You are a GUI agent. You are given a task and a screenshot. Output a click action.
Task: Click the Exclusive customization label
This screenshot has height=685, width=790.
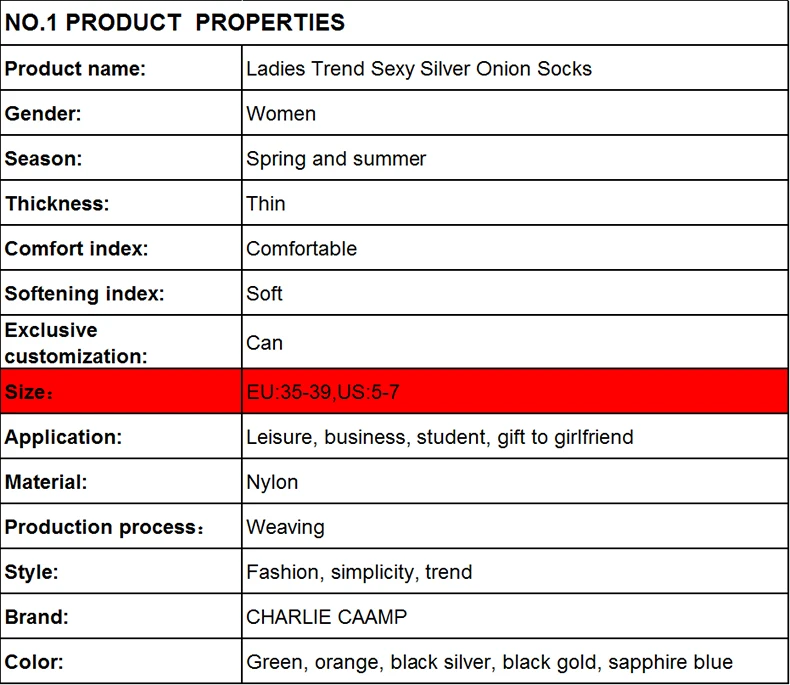tap(76, 343)
